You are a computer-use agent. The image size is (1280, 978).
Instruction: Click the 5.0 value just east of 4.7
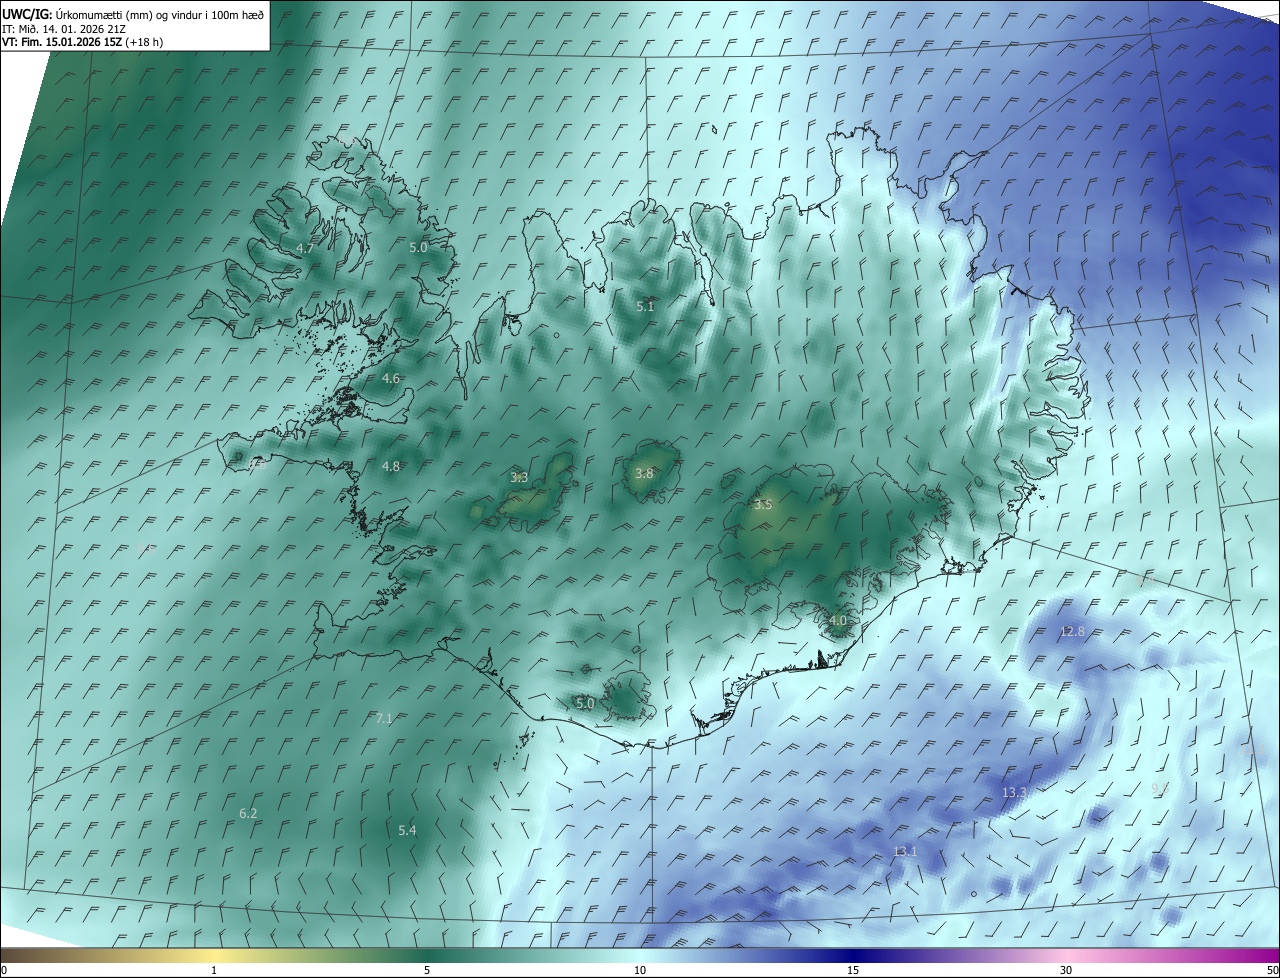[418, 247]
